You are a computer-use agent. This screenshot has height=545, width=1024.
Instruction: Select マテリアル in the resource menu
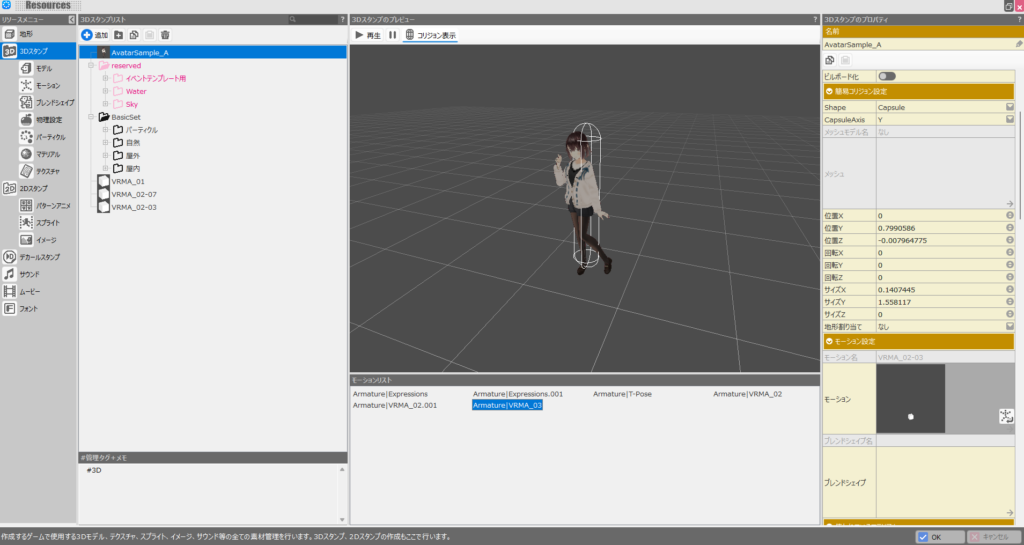tap(47, 154)
